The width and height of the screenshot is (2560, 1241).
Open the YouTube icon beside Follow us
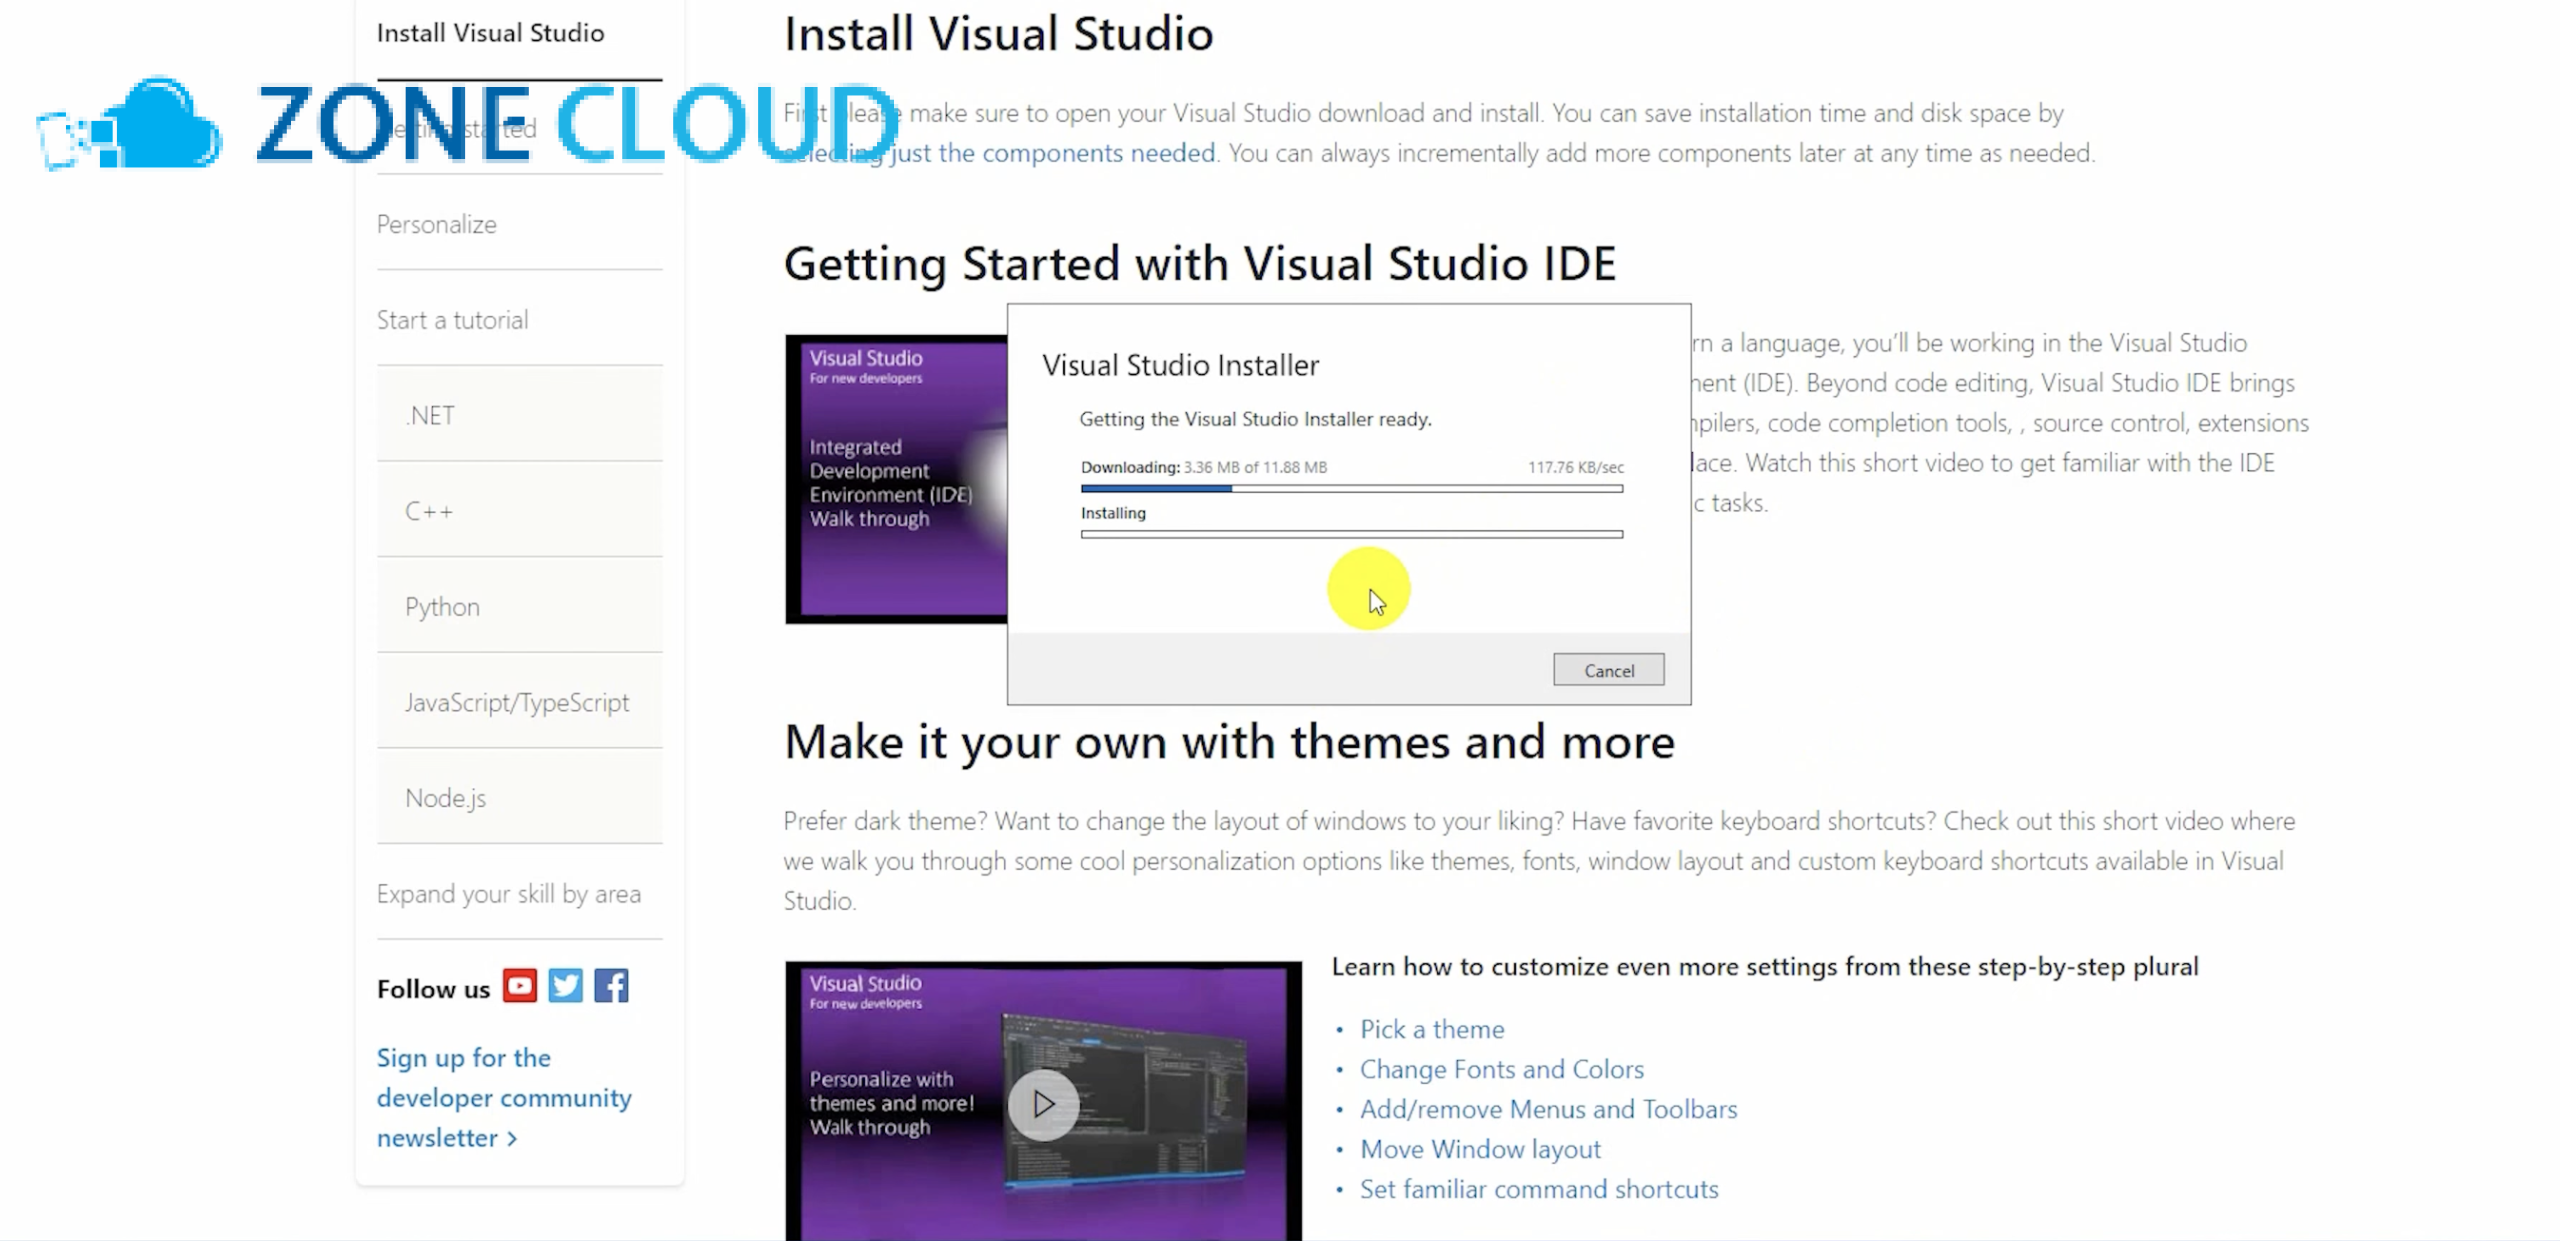[519, 986]
